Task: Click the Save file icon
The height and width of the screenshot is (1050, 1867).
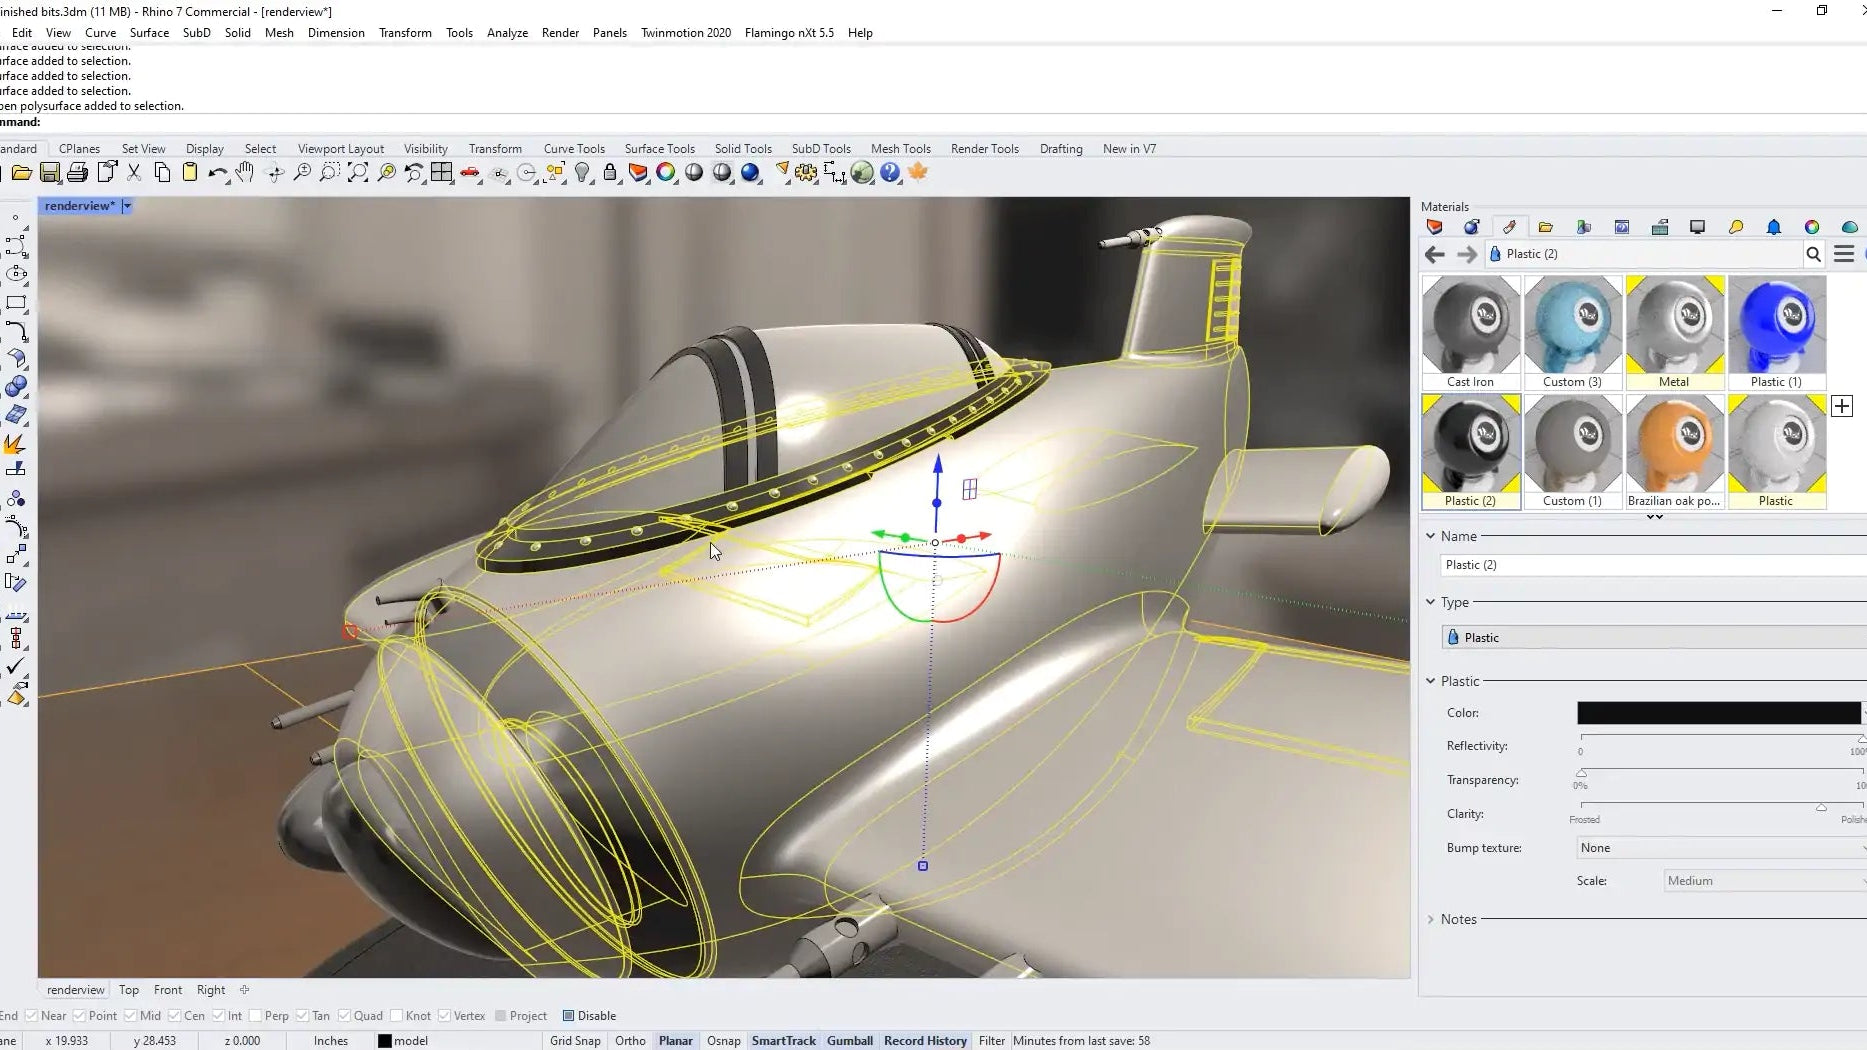Action: 49,173
